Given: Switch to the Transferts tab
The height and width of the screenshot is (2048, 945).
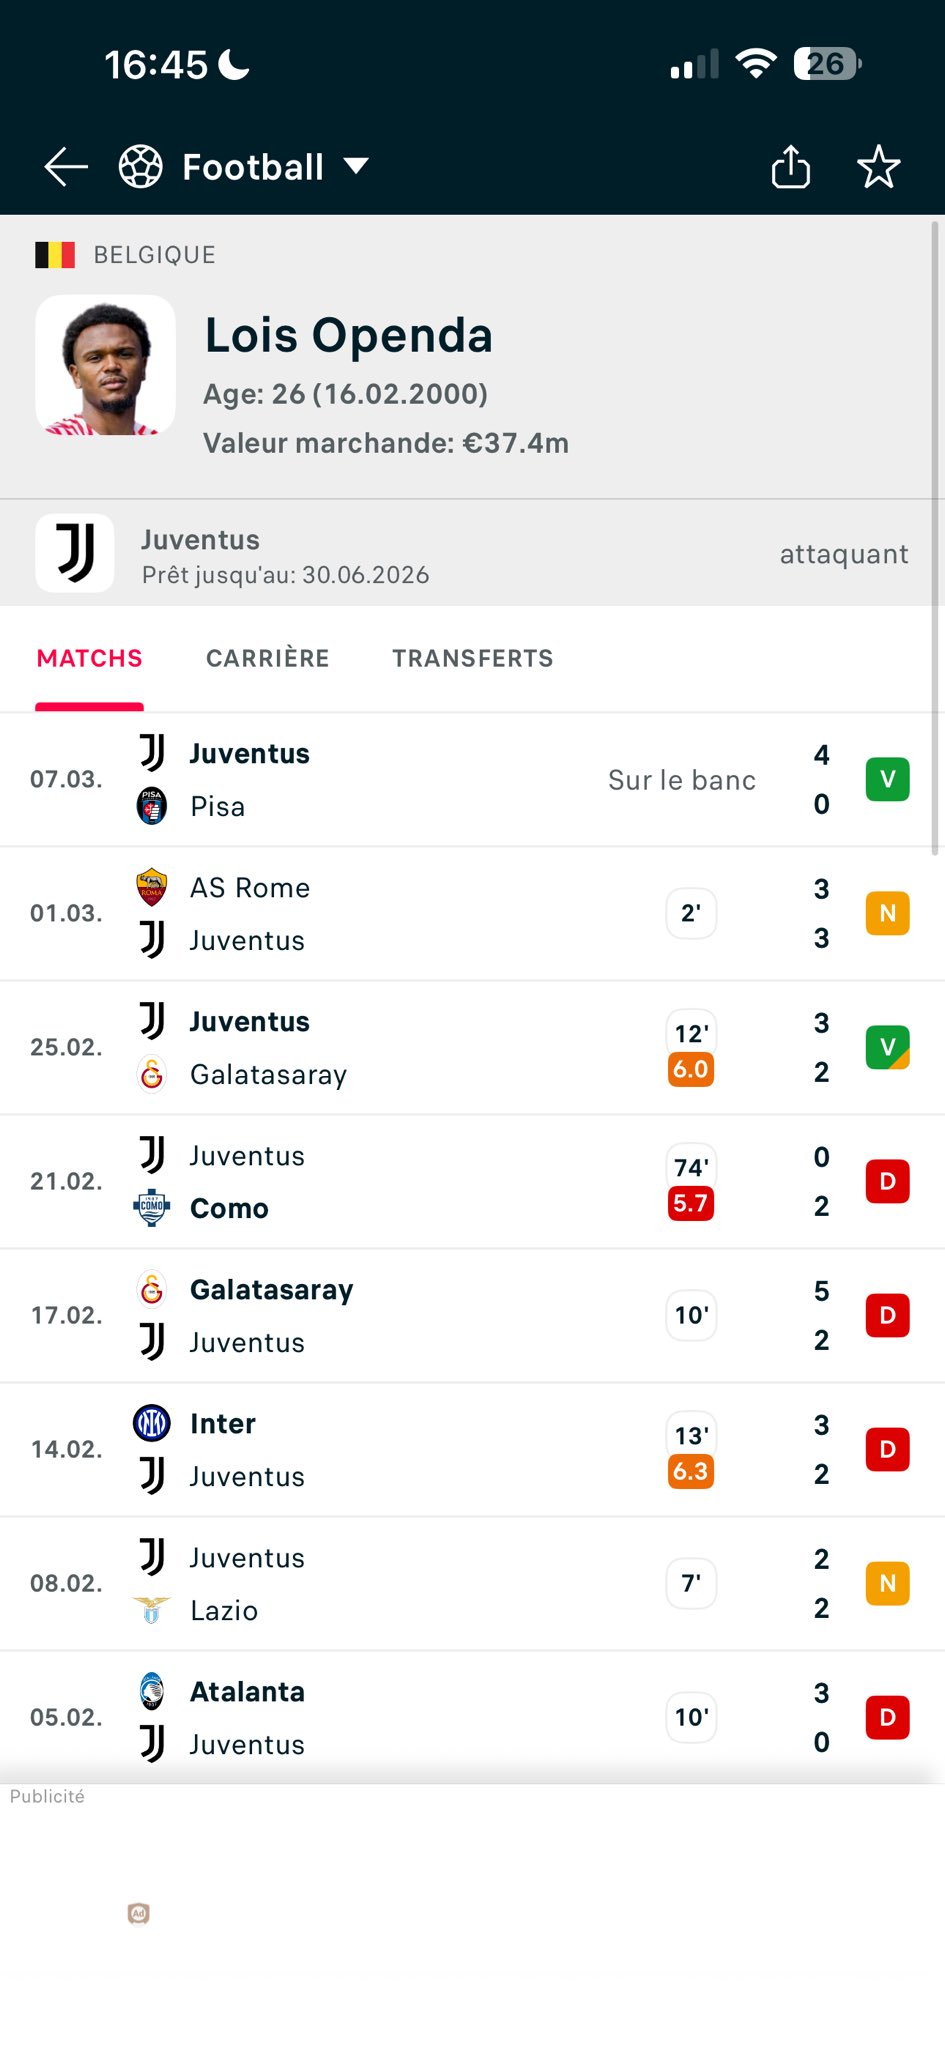Looking at the screenshot, I should pos(472,658).
